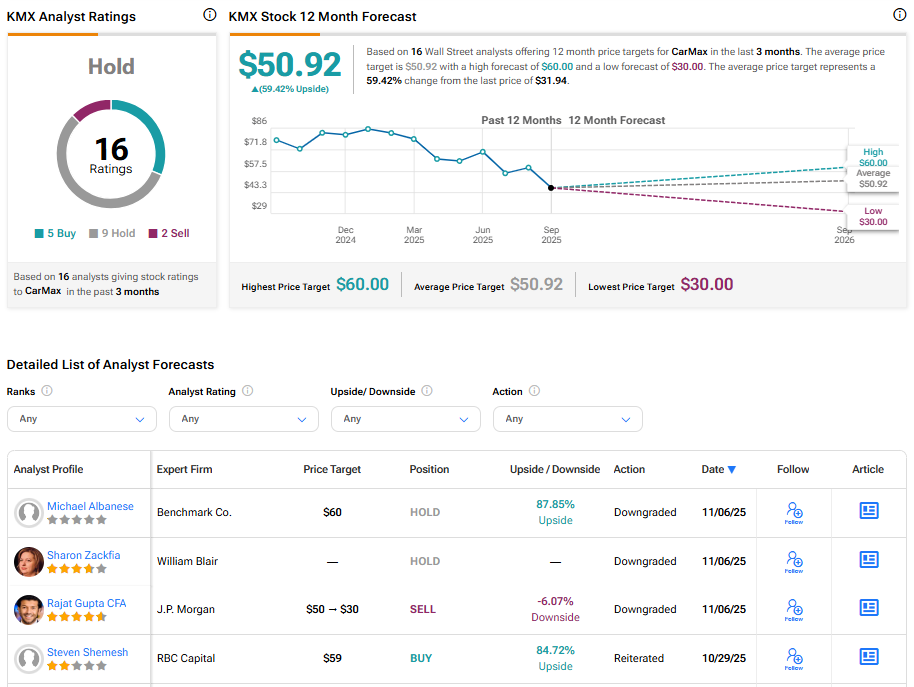
Task: Click info icon beside KMX Analyst Ratings
Action: click(x=209, y=15)
